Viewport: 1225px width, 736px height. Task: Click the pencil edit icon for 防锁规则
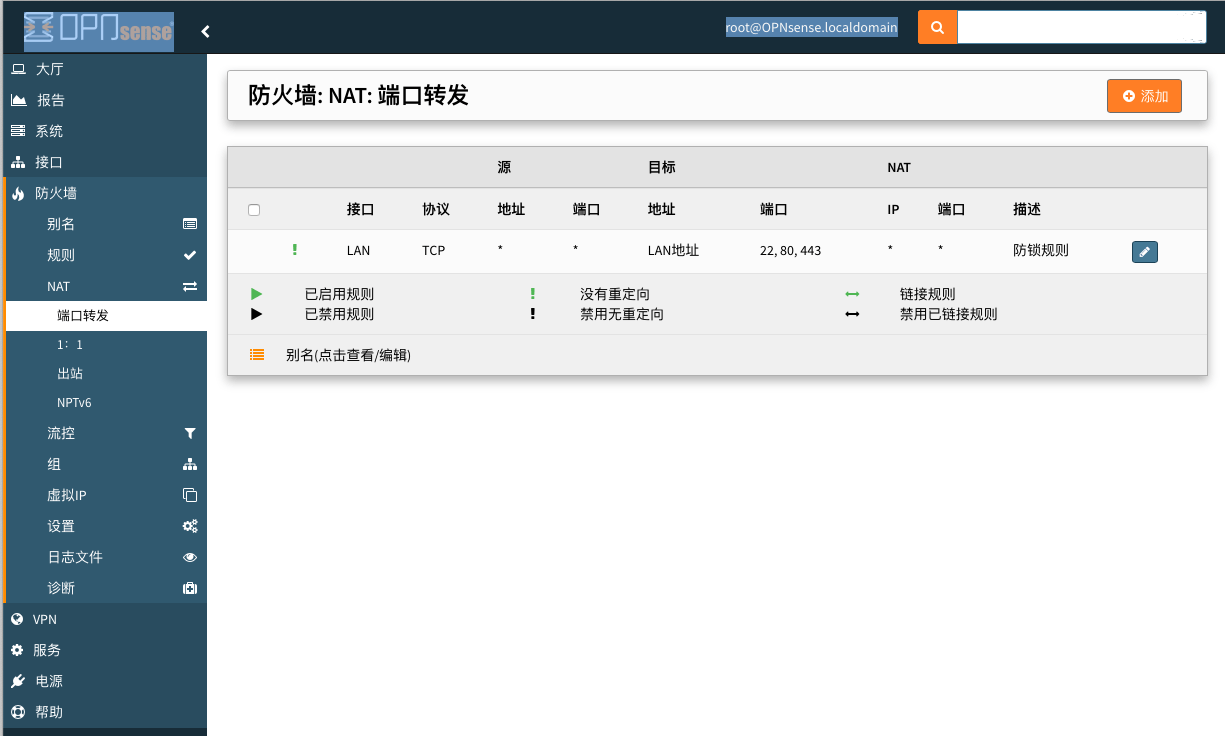[x=1144, y=251]
